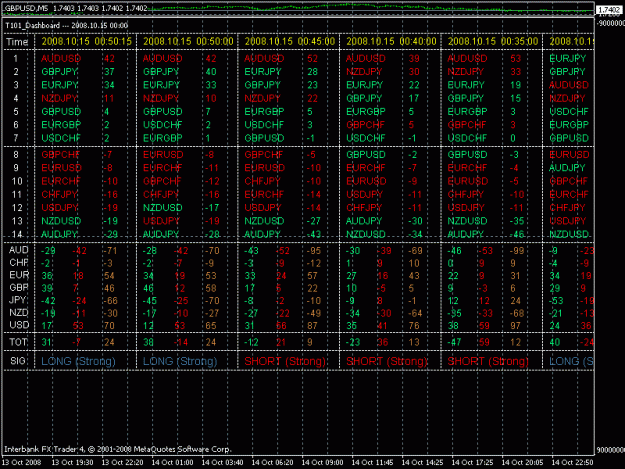This screenshot has height=469, width=625.
Task: Select the 2008.10.15 00:50:15 column header
Action: click(86, 41)
